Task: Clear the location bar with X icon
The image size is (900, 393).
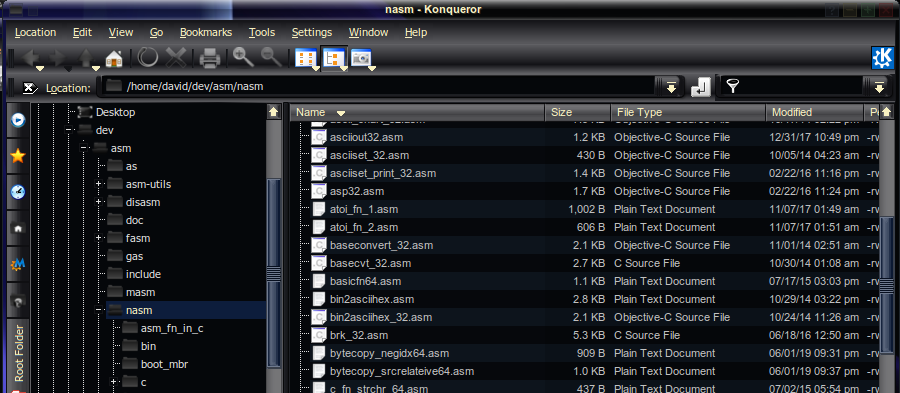Action: pyautogui.click(x=30, y=88)
